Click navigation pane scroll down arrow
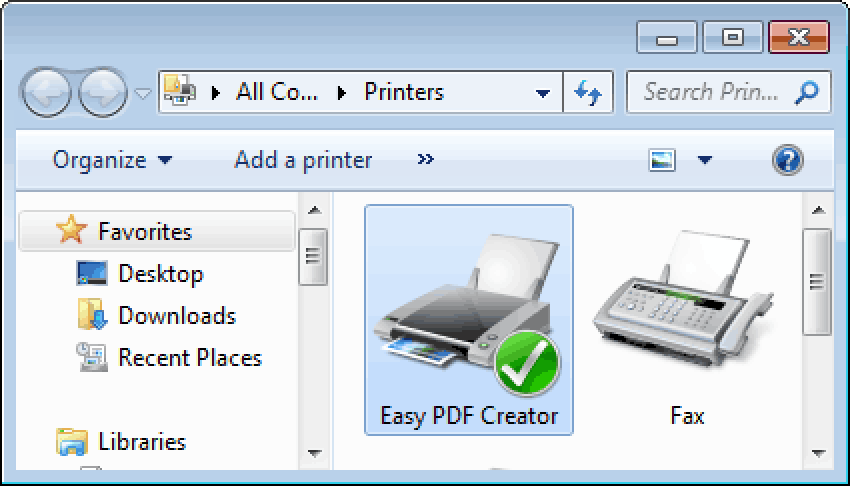This screenshot has height=486, width=850. point(314,453)
